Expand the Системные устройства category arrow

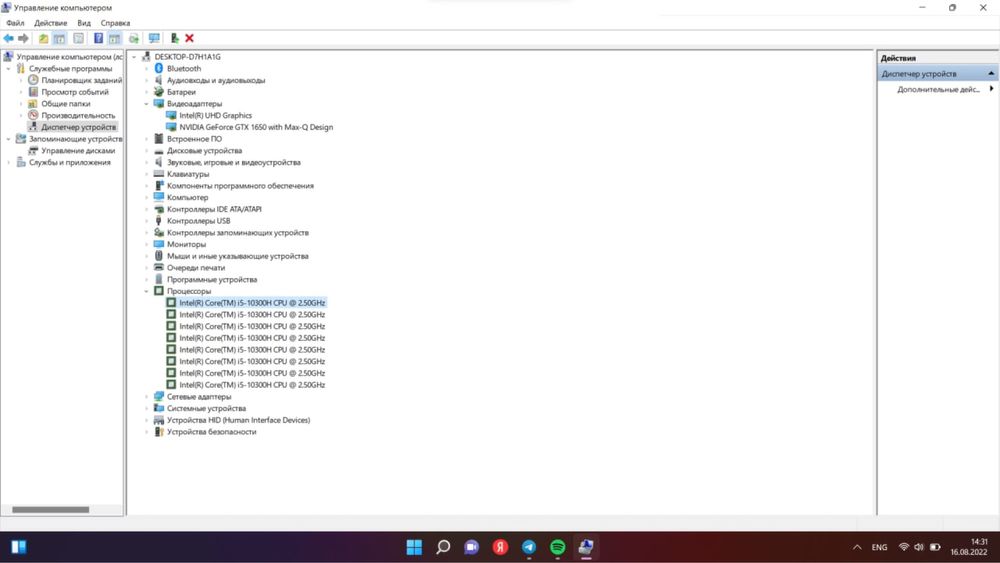click(x=147, y=408)
